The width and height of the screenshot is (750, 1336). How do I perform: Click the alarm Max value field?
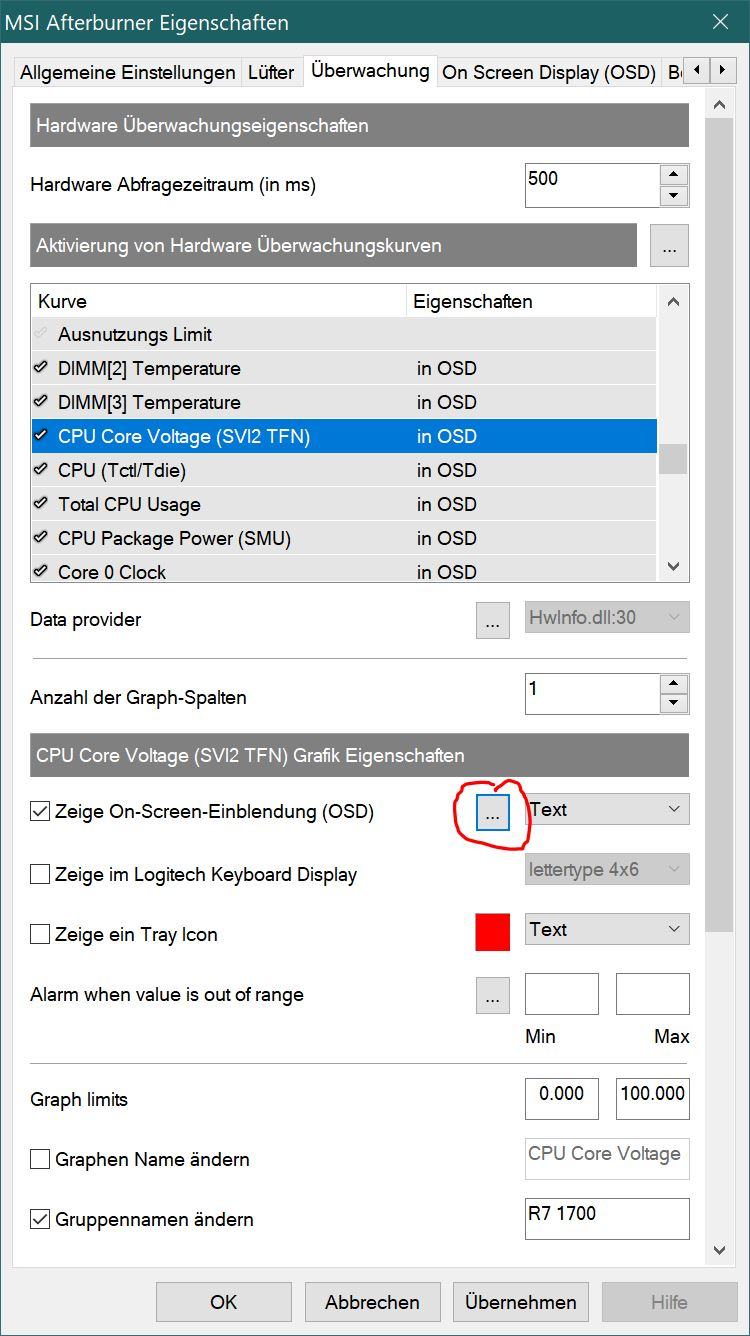(x=652, y=994)
